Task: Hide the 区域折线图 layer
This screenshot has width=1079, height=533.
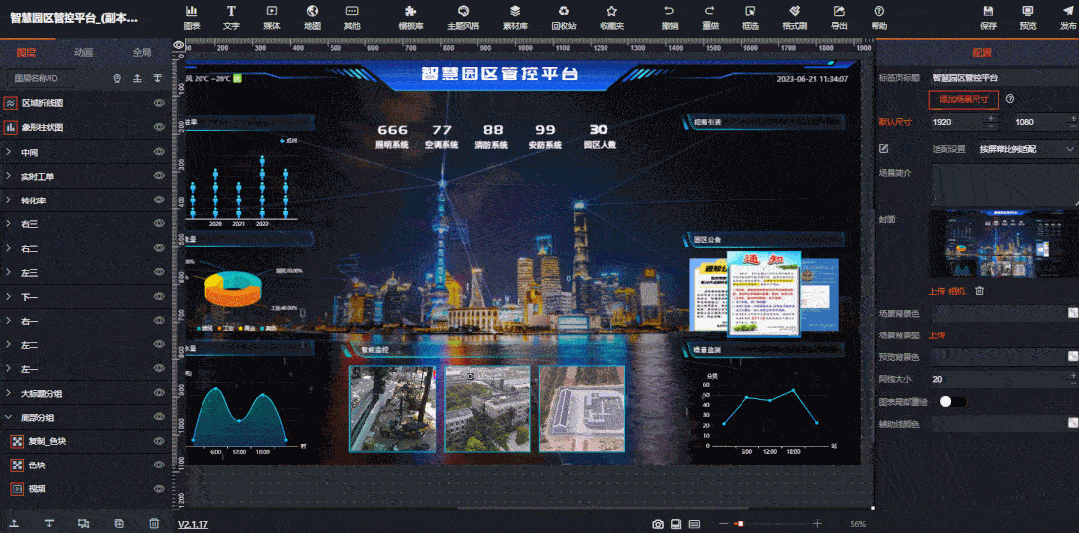Action: click(x=159, y=103)
